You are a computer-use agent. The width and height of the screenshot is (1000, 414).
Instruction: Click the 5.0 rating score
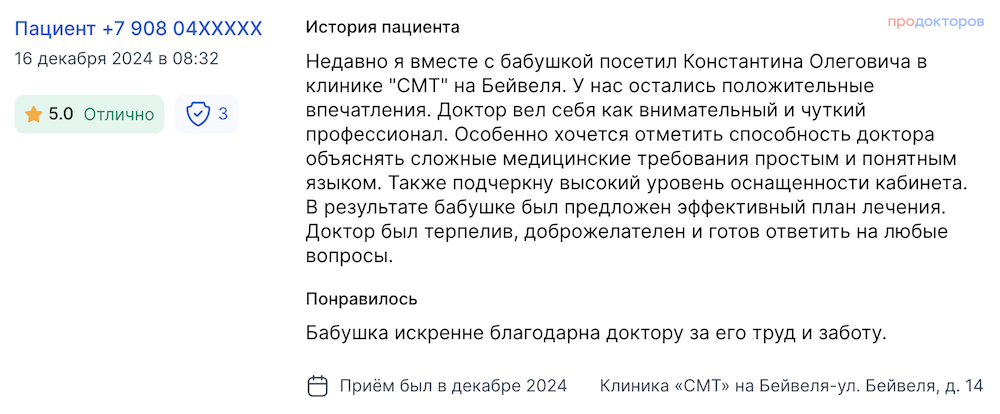pyautogui.click(x=61, y=115)
